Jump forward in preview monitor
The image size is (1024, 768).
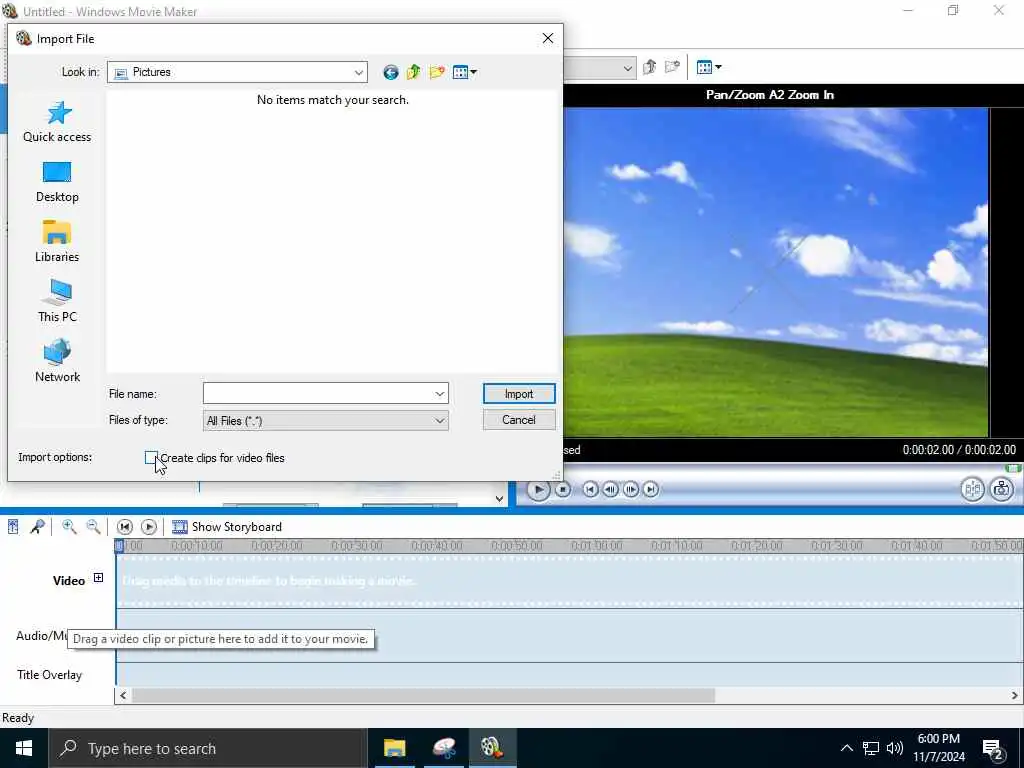pos(651,489)
